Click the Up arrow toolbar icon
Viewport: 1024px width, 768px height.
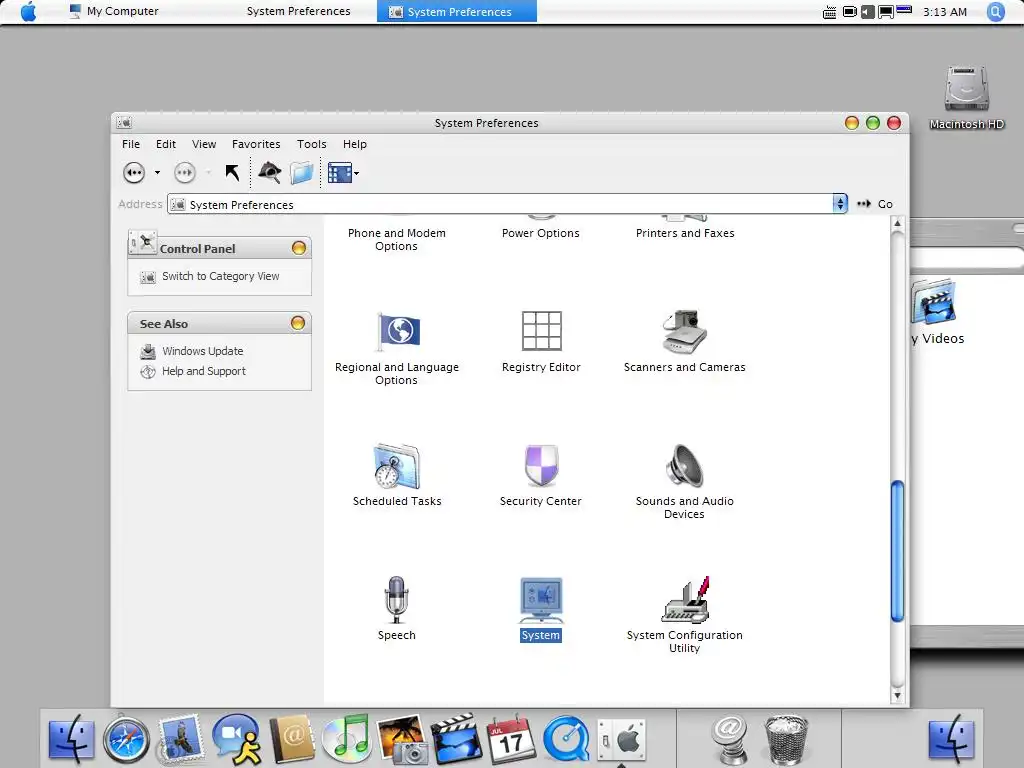coord(232,173)
